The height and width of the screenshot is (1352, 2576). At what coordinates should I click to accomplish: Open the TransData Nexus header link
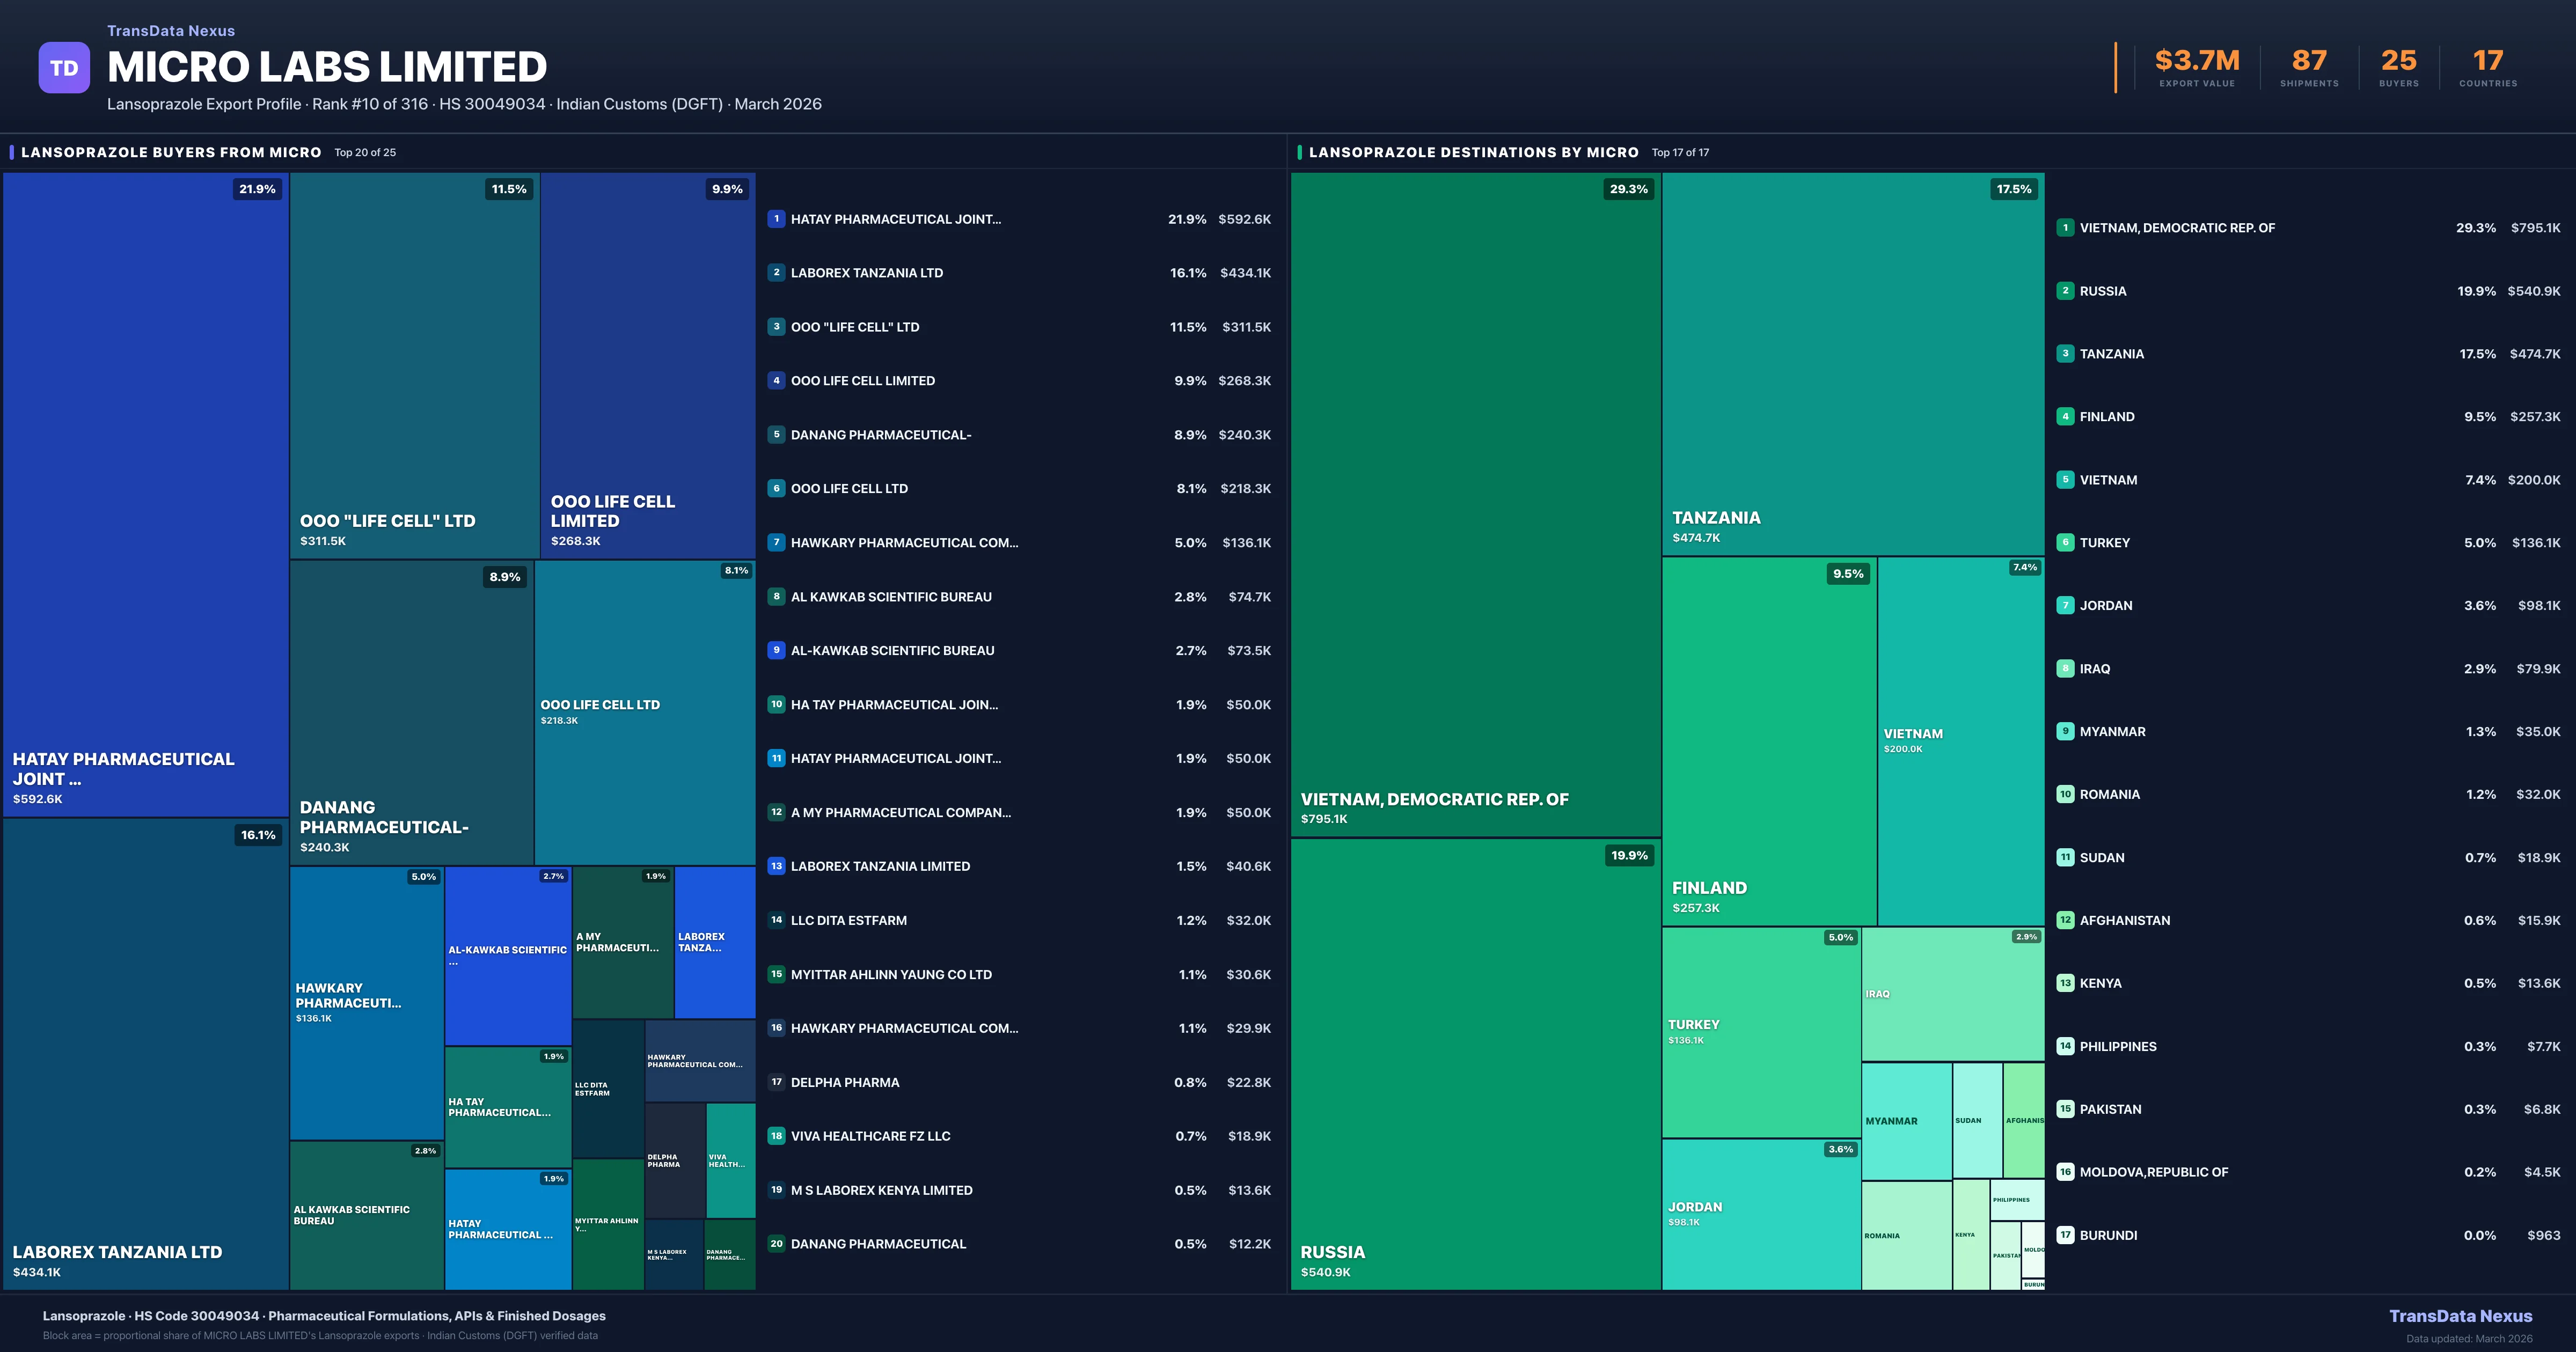pyautogui.click(x=171, y=31)
